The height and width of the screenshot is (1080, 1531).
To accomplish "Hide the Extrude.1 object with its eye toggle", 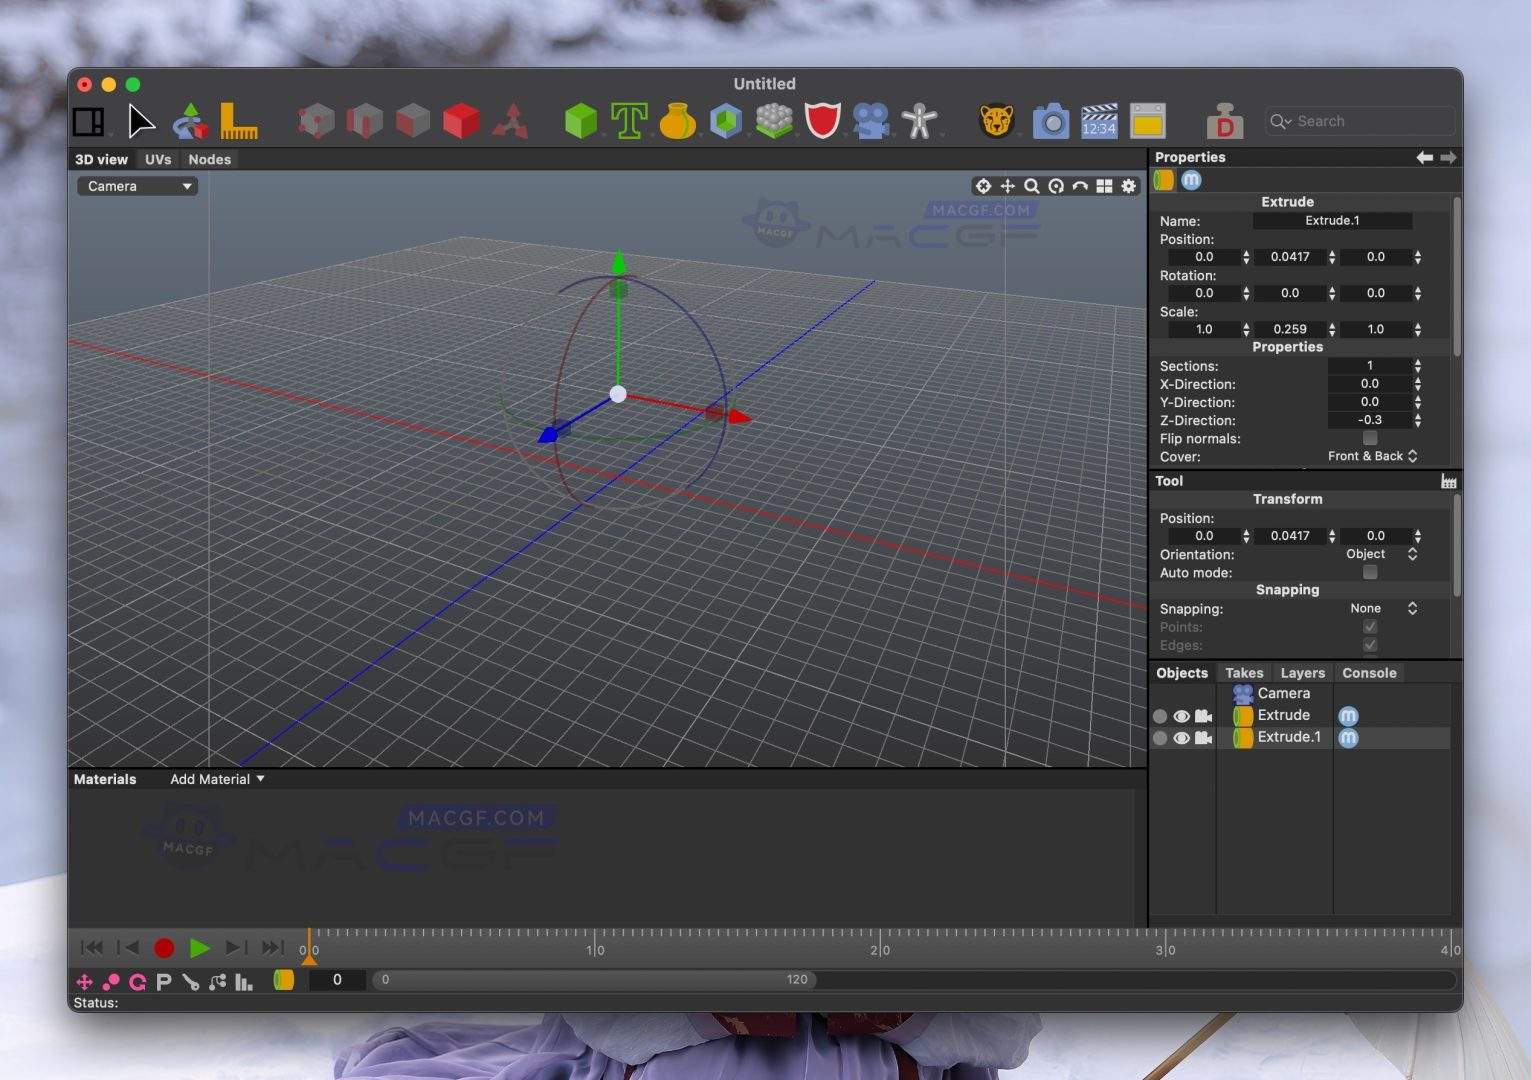I will (x=1181, y=738).
